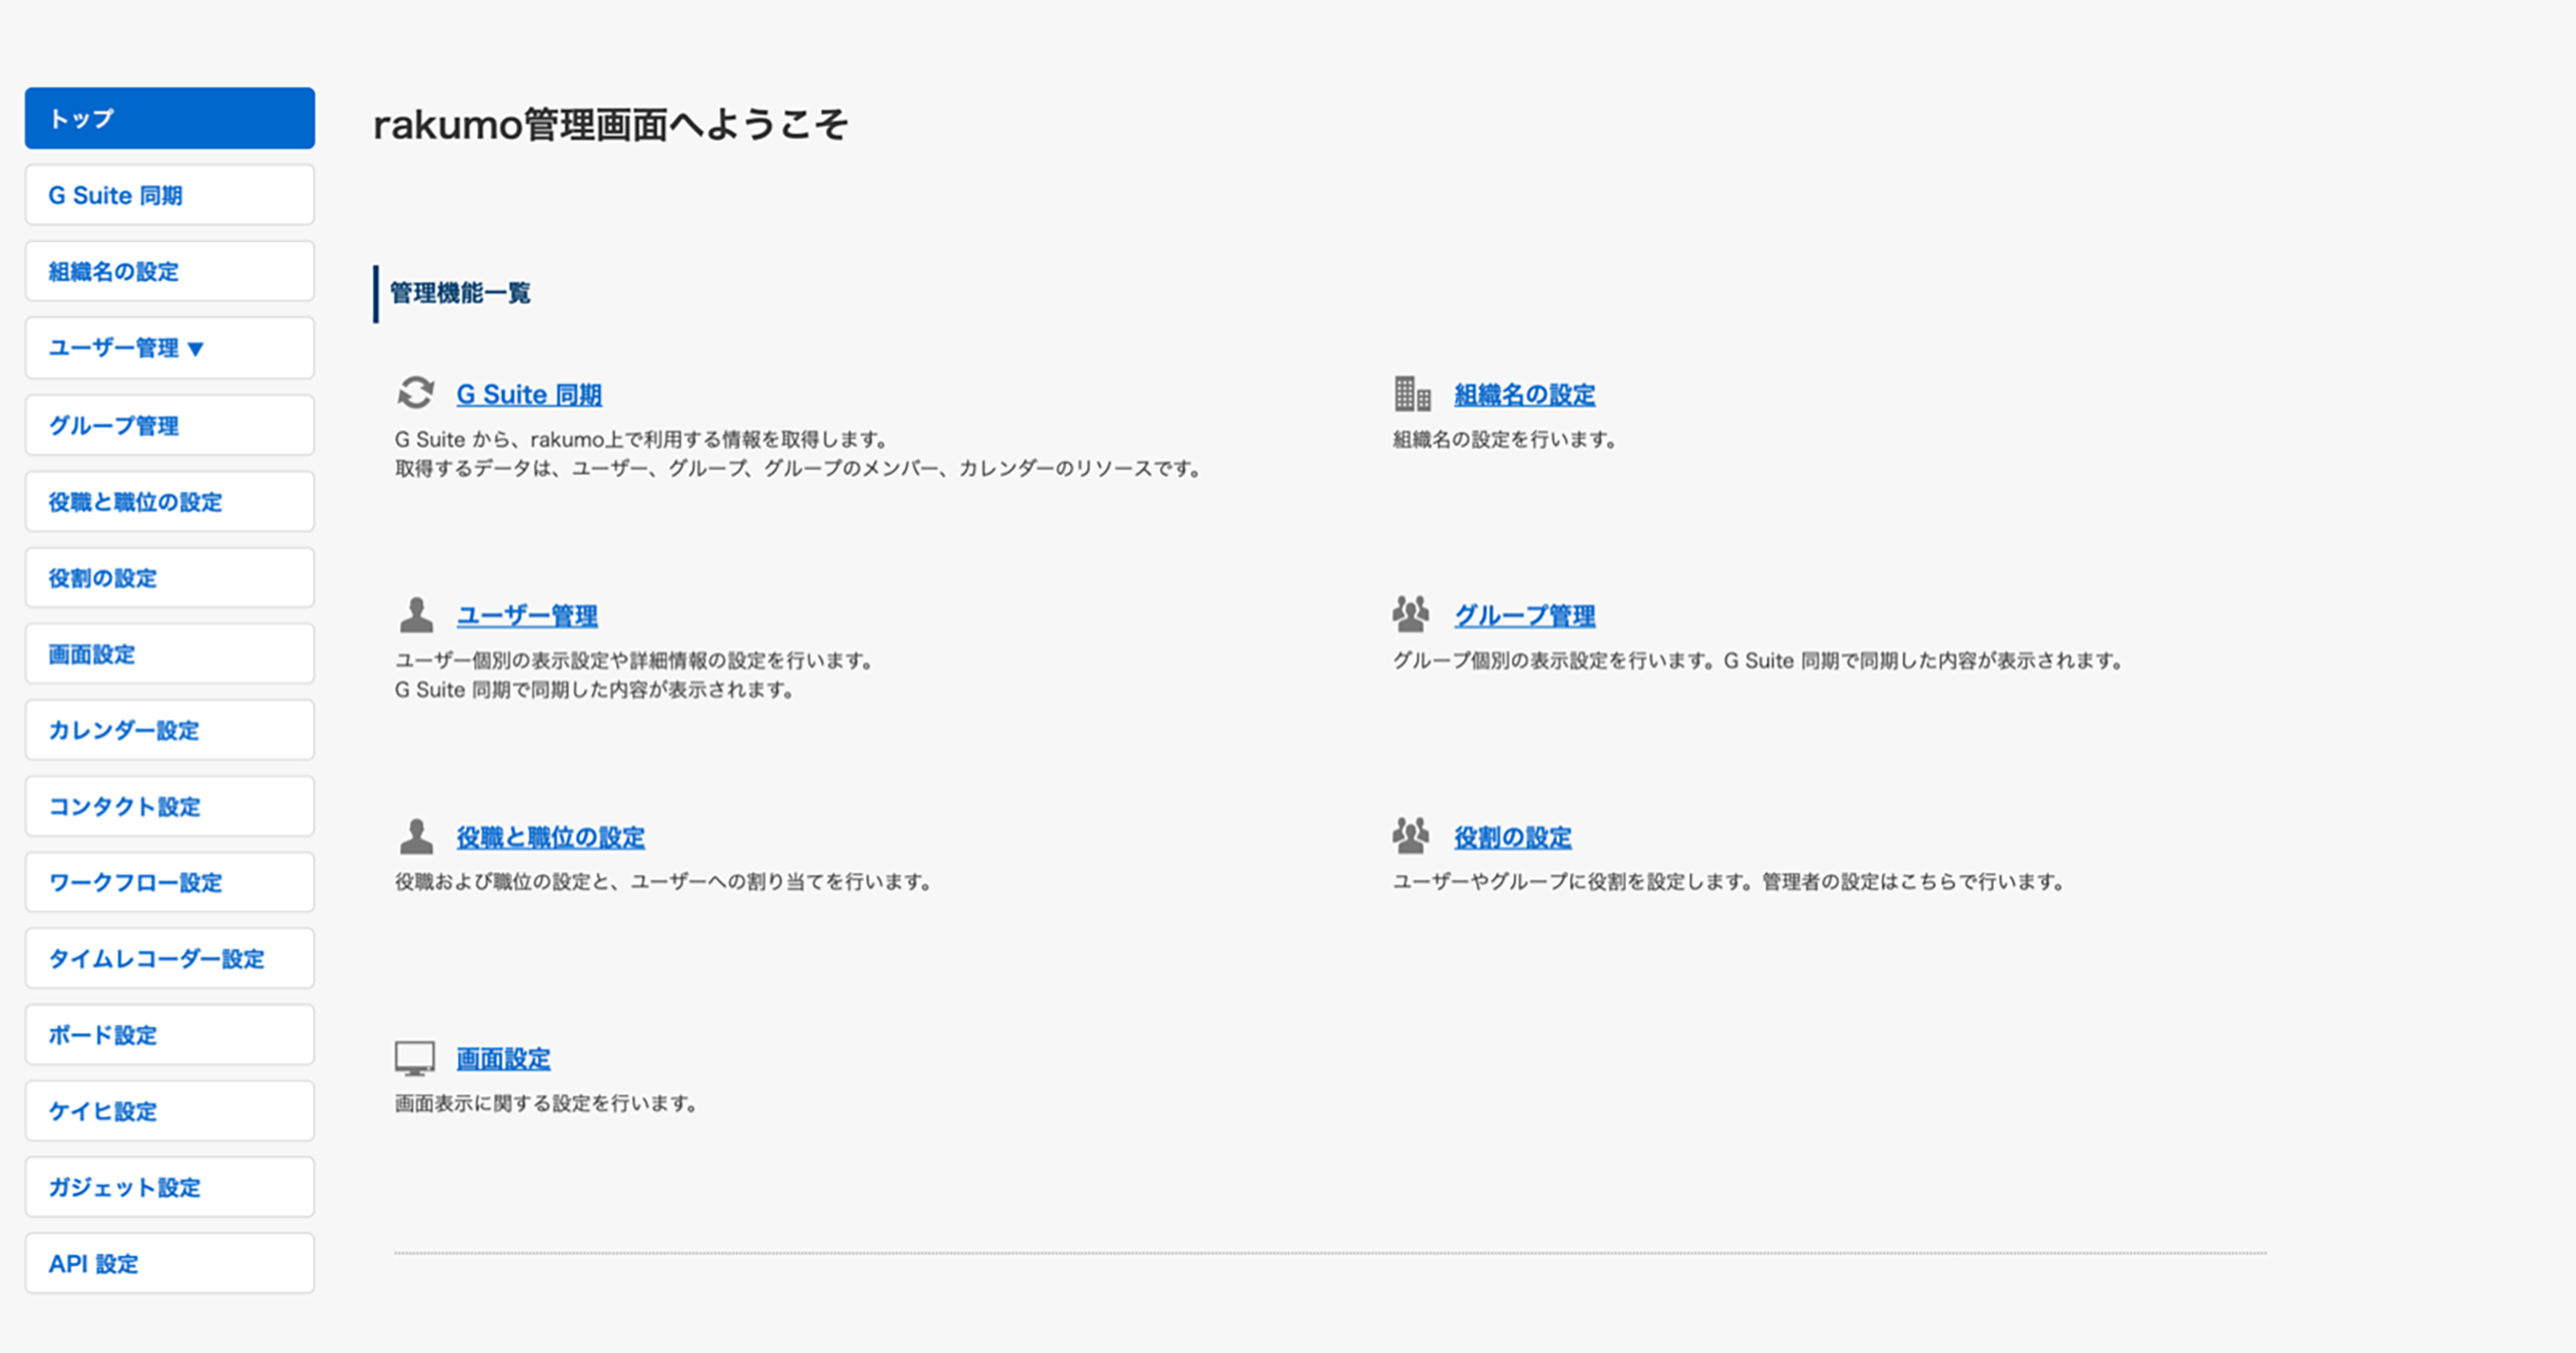Image resolution: width=2576 pixels, height=1353 pixels.
Task: Open 役割の設定 in the sidebar
Action: [x=170, y=577]
